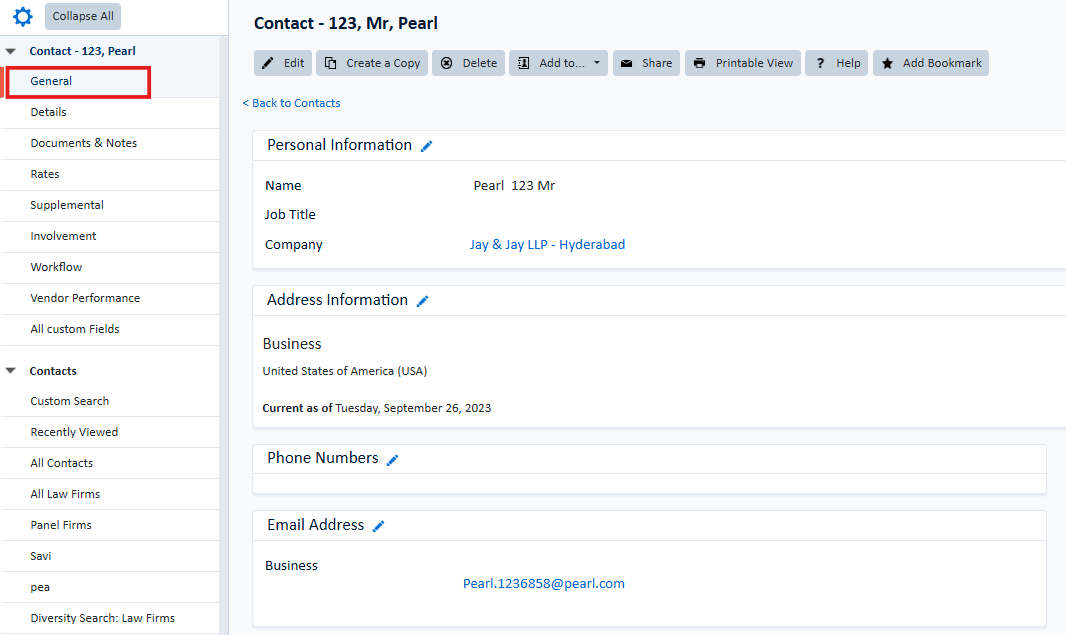Screen dimensions: 1066x635
Task: Select Vendor Performance in sidebar
Action: coord(85,298)
